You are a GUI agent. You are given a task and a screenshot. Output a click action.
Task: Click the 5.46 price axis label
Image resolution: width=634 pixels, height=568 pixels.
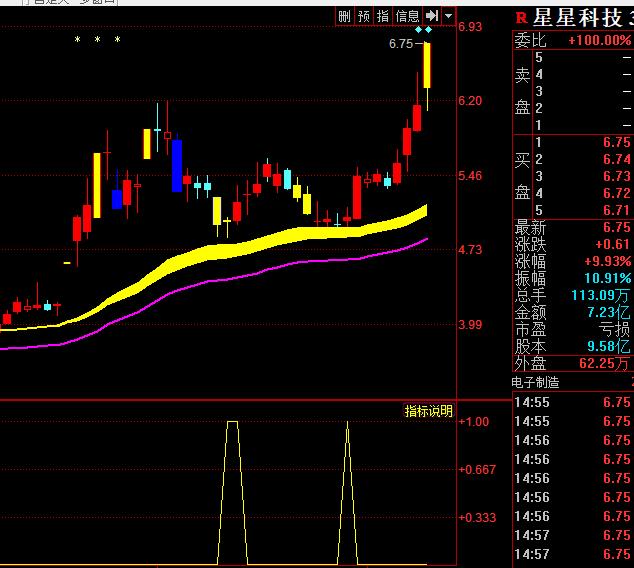coord(470,175)
